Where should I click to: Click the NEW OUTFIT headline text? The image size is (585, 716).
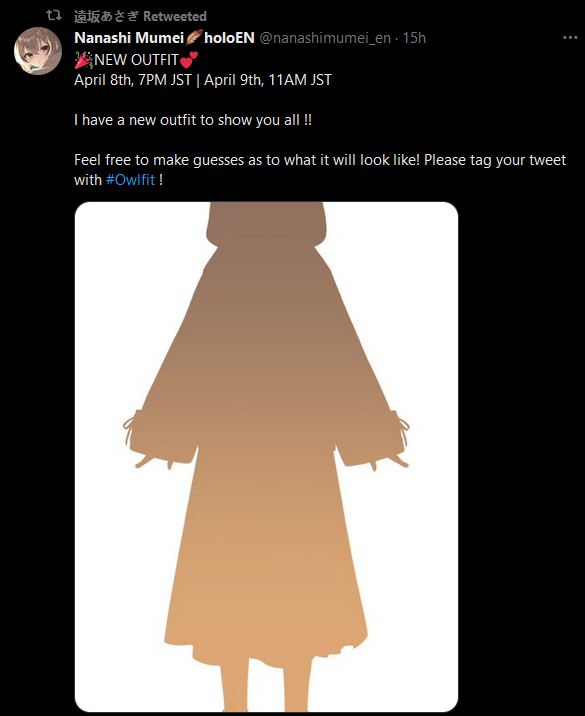pyautogui.click(x=136, y=60)
